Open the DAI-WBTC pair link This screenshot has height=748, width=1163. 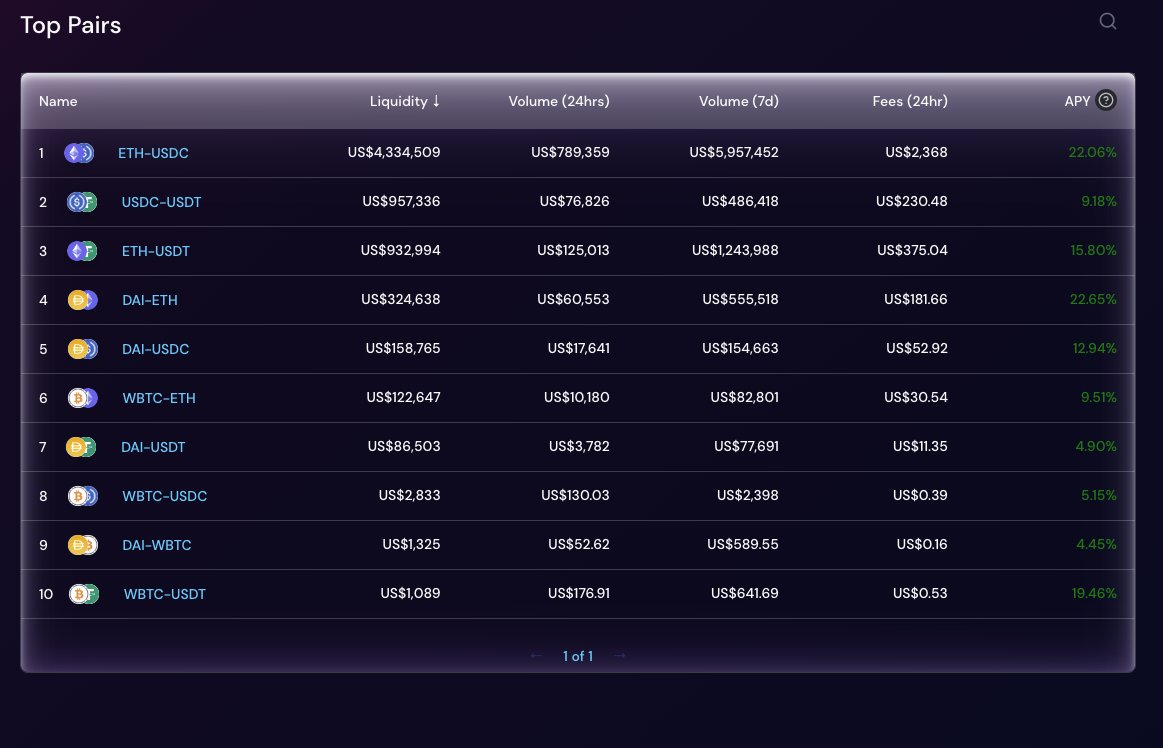pyautogui.click(x=156, y=545)
